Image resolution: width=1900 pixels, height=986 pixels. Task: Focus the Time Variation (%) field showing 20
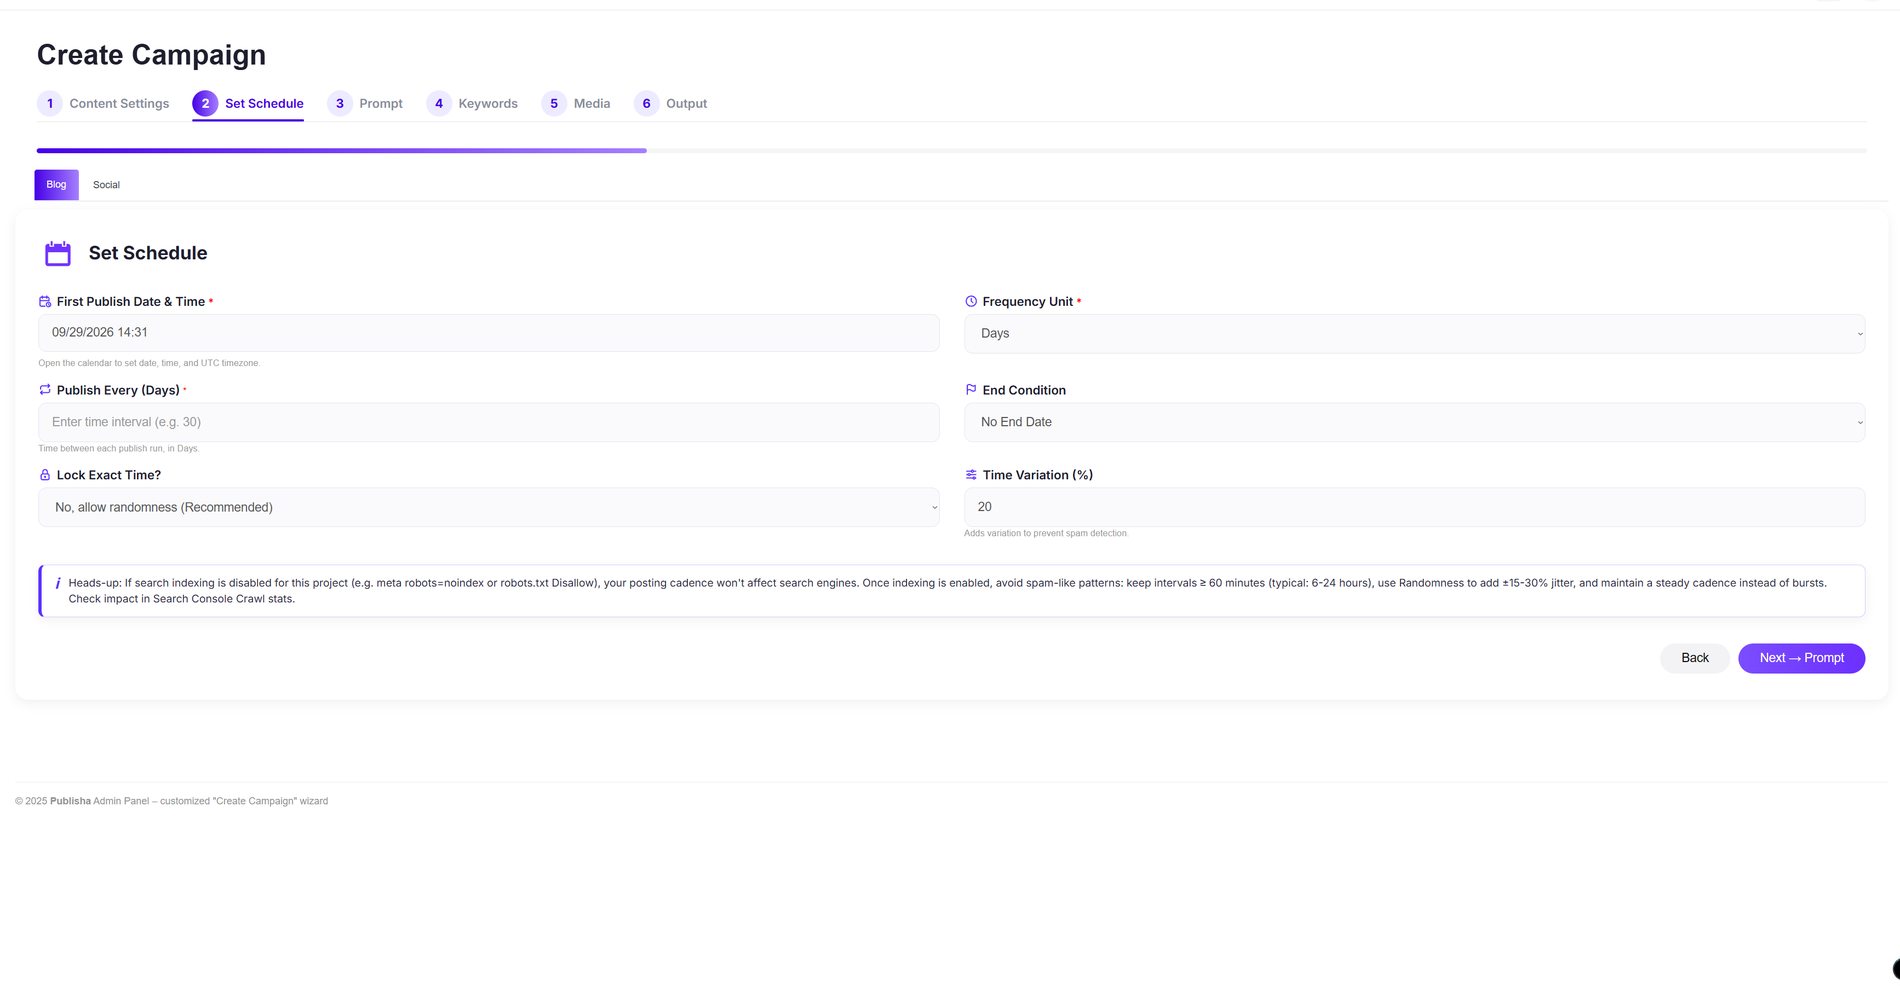(x=1414, y=507)
